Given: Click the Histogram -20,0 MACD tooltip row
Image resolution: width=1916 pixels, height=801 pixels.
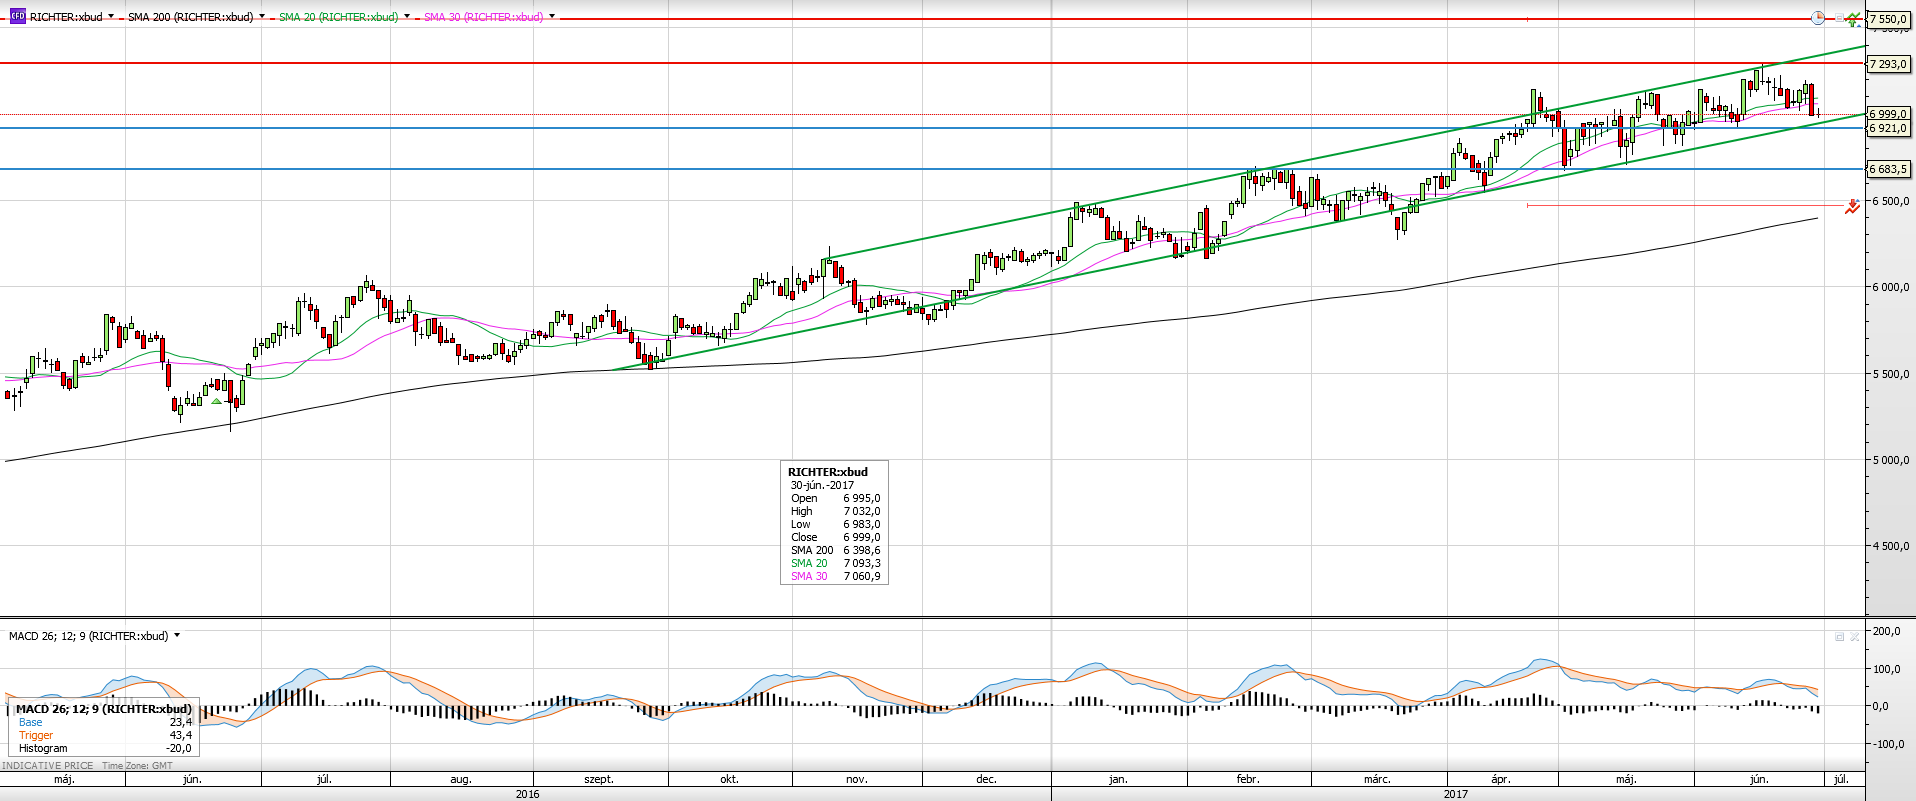Looking at the screenshot, I should coord(105,748).
